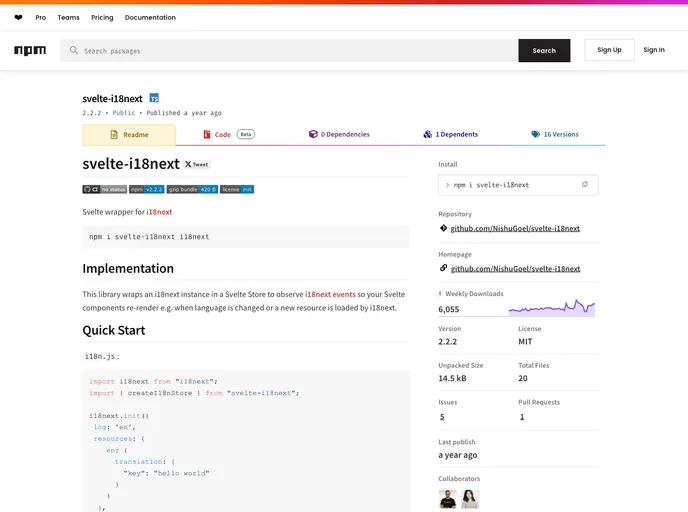The height and width of the screenshot is (512, 688).
Task: Click the Quick Start heading
Action: [x=114, y=330]
